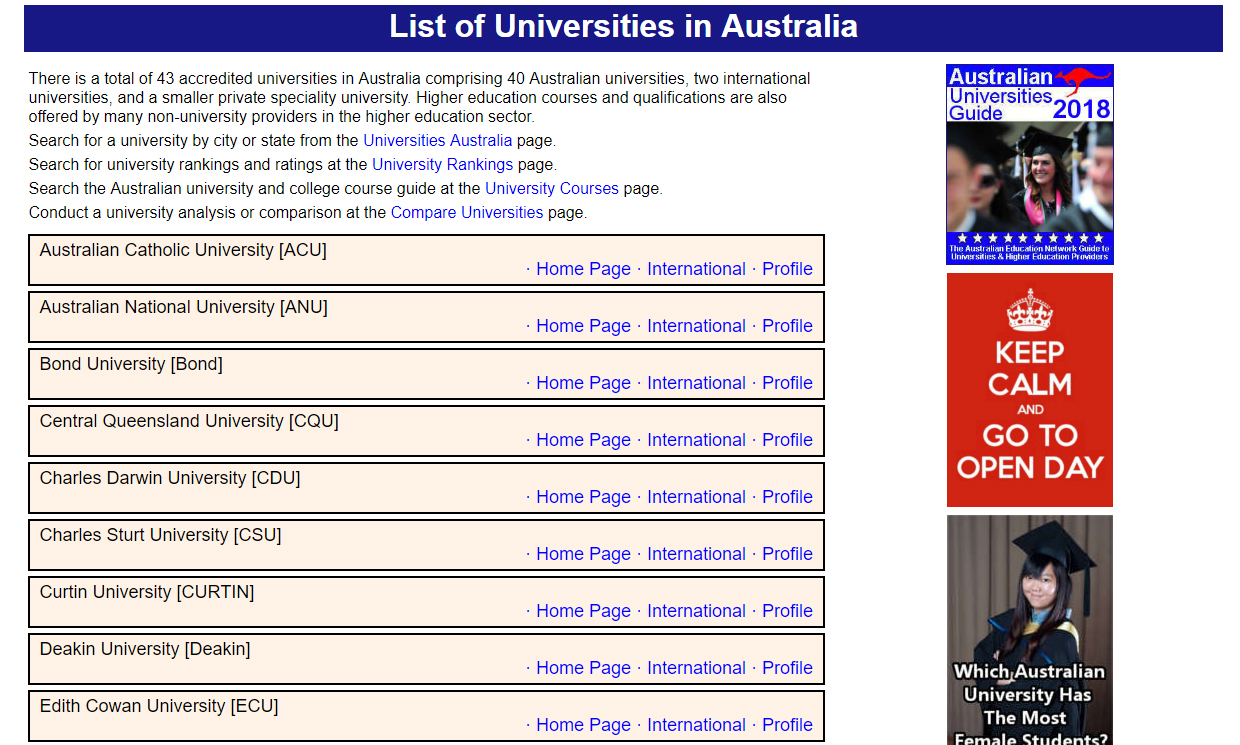The height and width of the screenshot is (745, 1240).
Task: Open Home Page for Australian Catholic University
Action: tap(583, 269)
